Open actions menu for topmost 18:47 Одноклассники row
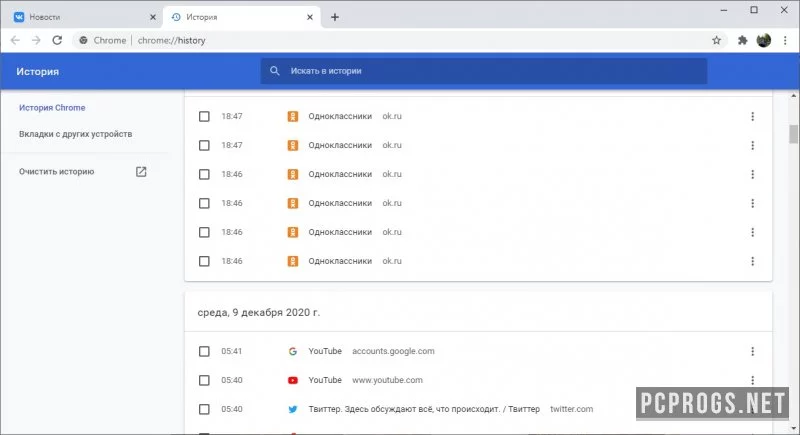The width and height of the screenshot is (800, 435). click(x=753, y=116)
